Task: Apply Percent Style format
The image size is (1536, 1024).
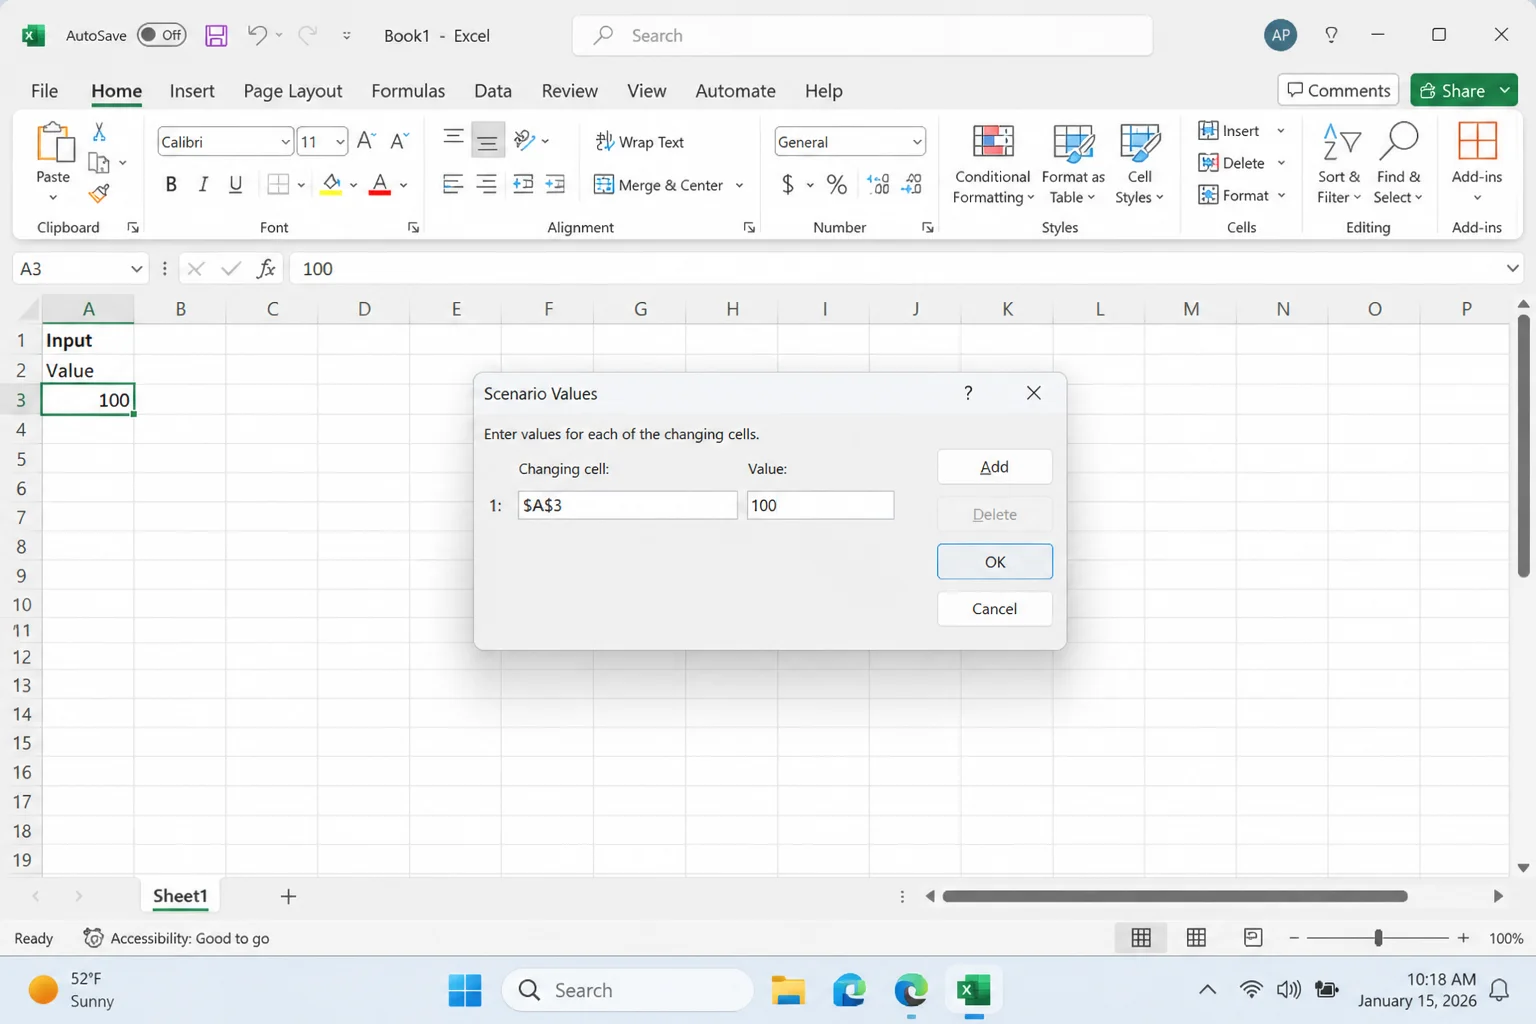Action: (x=837, y=184)
